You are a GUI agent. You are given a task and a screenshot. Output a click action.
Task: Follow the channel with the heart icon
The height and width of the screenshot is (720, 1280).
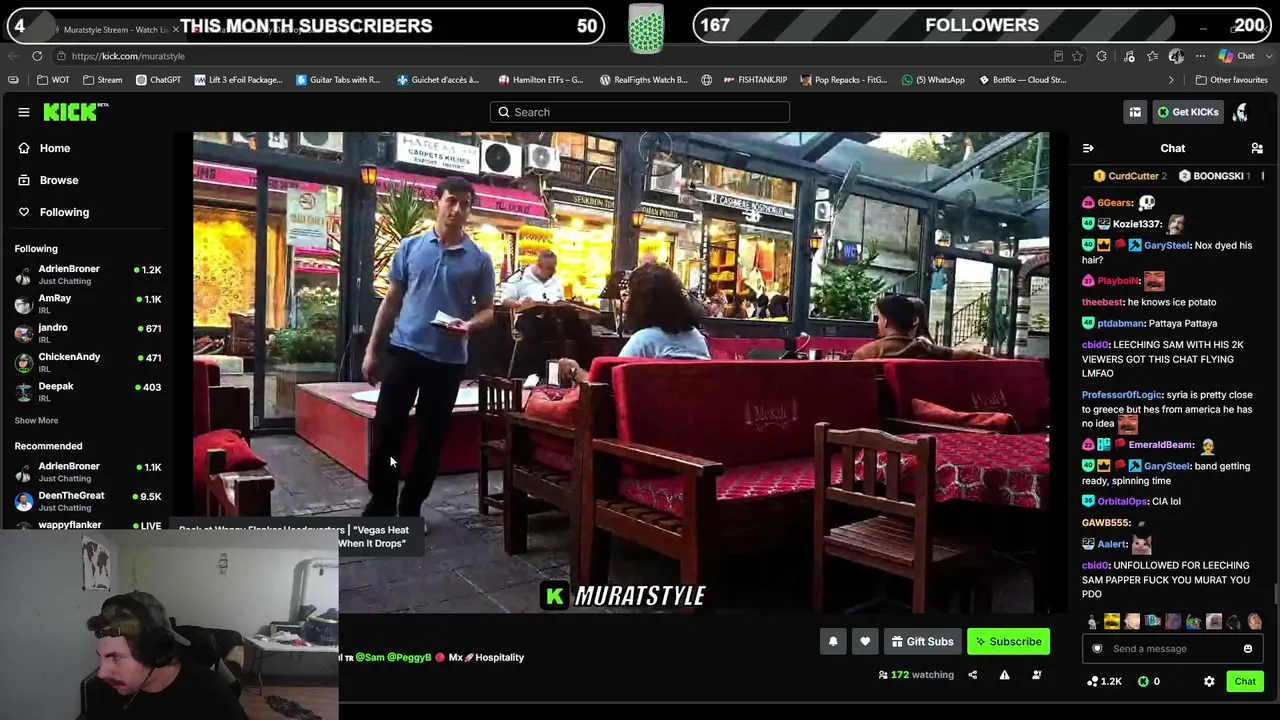point(865,642)
